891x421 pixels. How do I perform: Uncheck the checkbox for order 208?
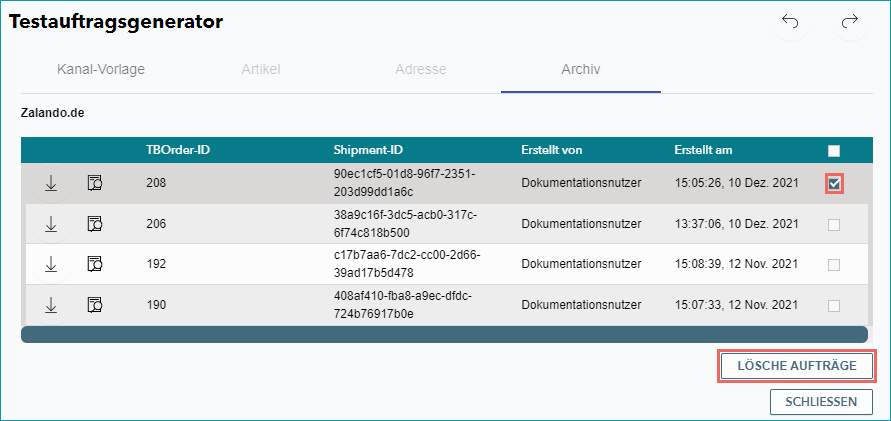point(834,184)
